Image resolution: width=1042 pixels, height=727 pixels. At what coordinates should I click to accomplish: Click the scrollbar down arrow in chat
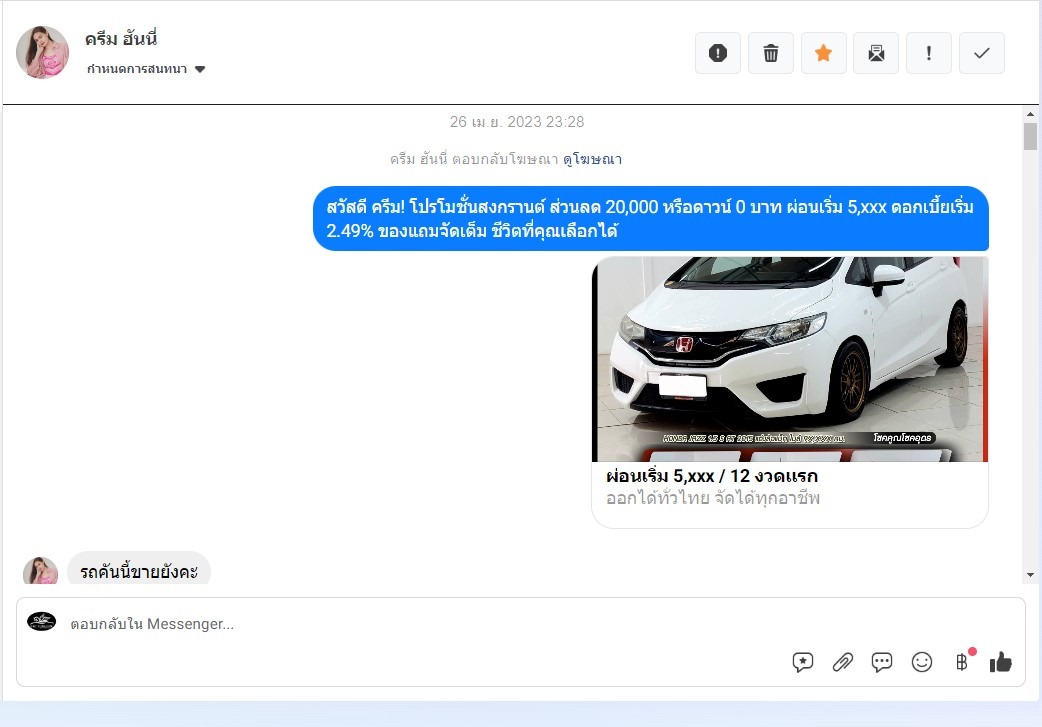[x=1030, y=575]
